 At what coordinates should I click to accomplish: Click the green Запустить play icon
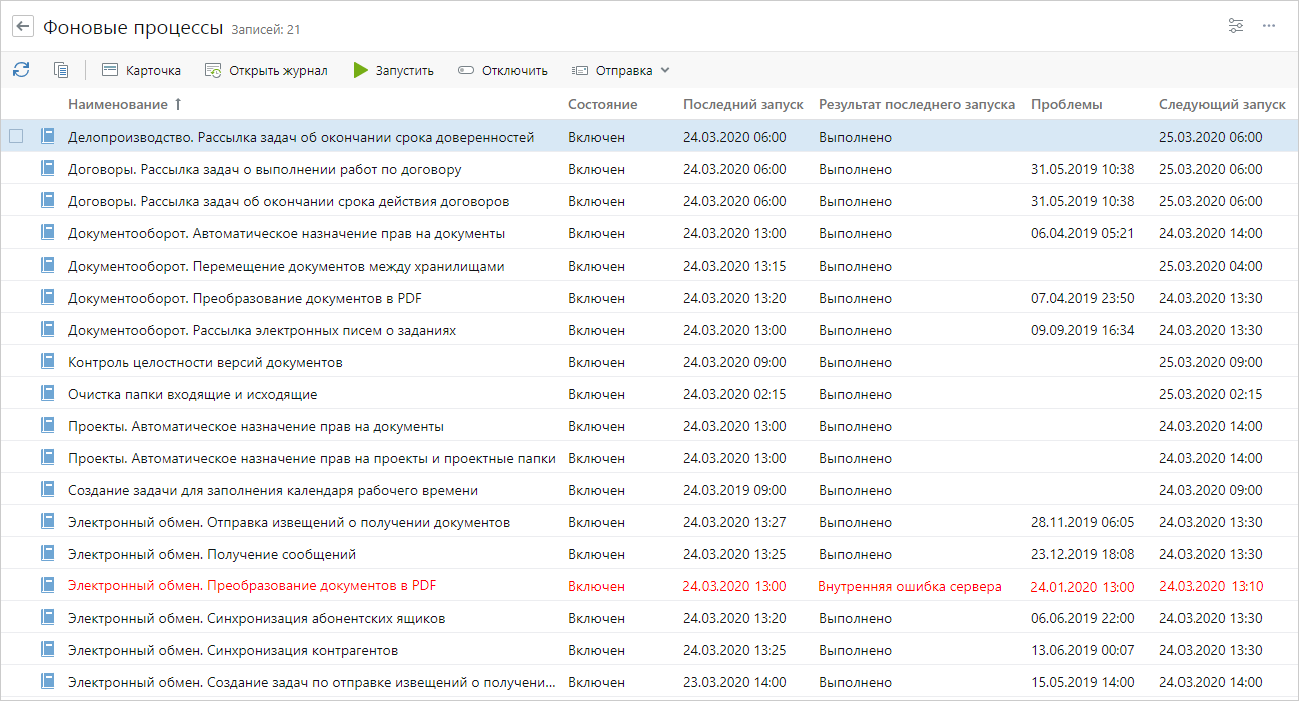(x=361, y=70)
